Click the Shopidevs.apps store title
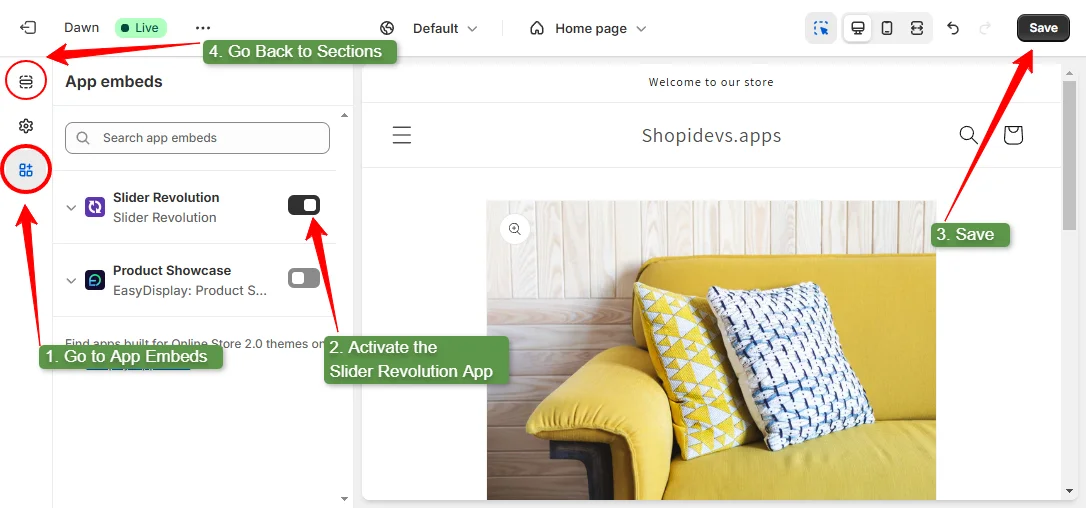 point(711,135)
